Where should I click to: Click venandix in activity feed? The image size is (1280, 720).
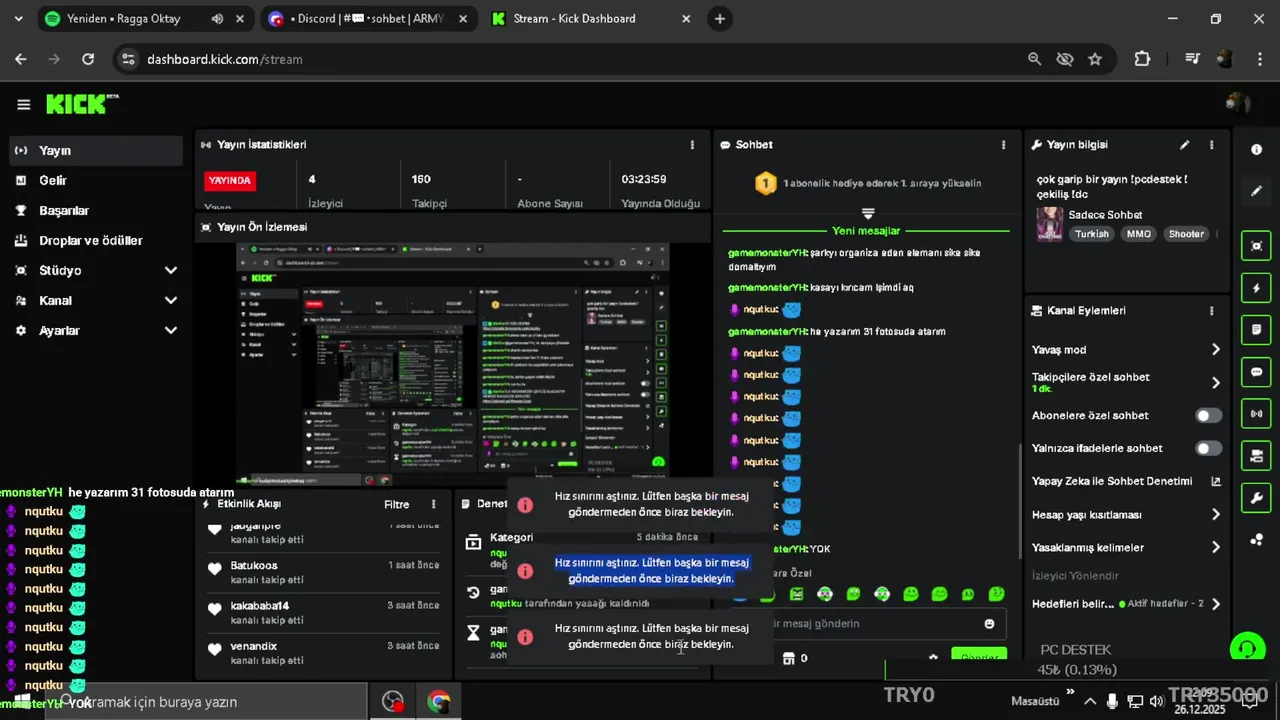(x=253, y=646)
